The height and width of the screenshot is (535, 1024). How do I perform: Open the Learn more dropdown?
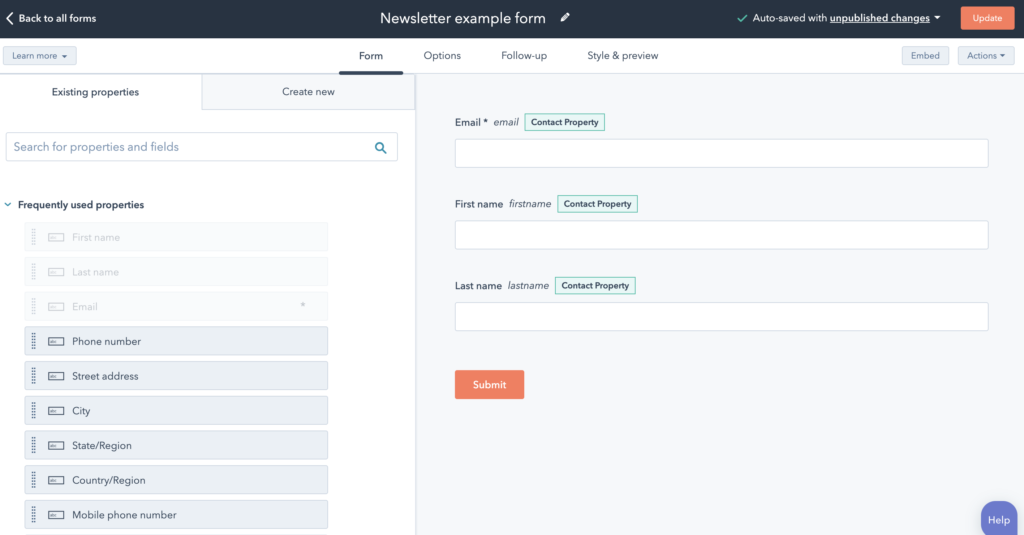click(x=39, y=56)
